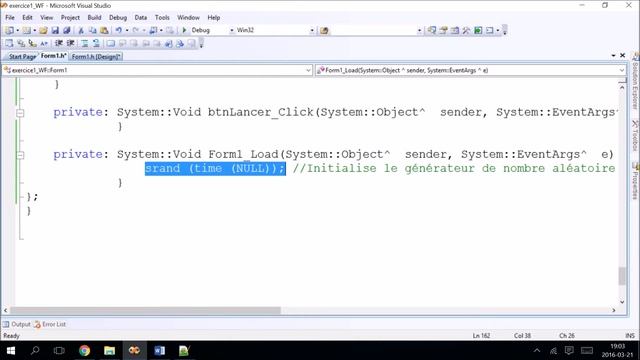Click the Open File folder icon

(43, 30)
